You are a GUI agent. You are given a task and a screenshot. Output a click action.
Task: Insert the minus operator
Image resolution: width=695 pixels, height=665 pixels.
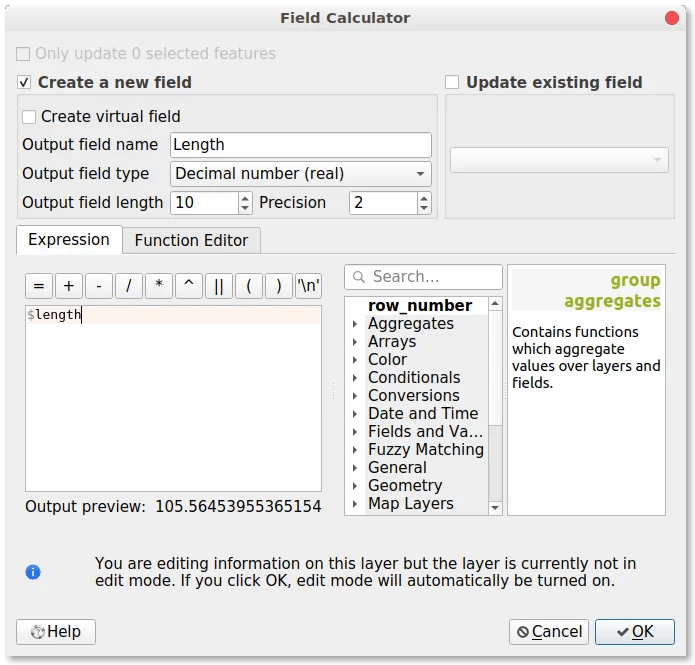click(98, 286)
